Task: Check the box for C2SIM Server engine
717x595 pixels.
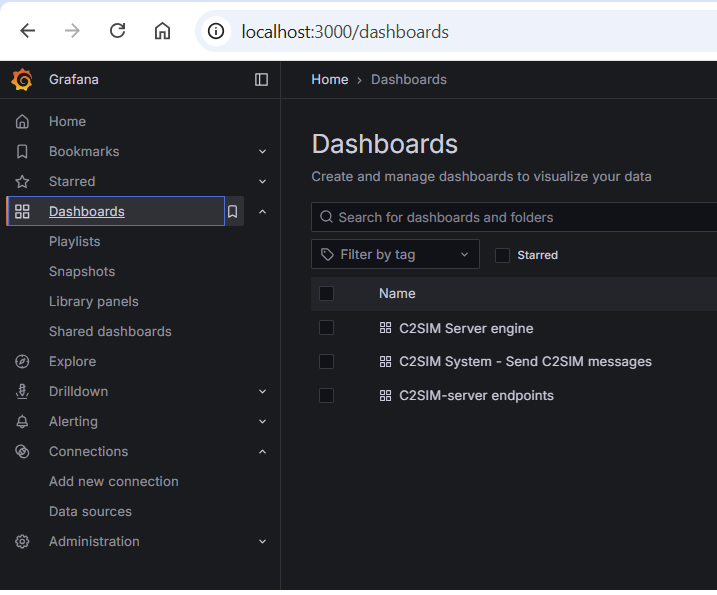Action: (326, 328)
